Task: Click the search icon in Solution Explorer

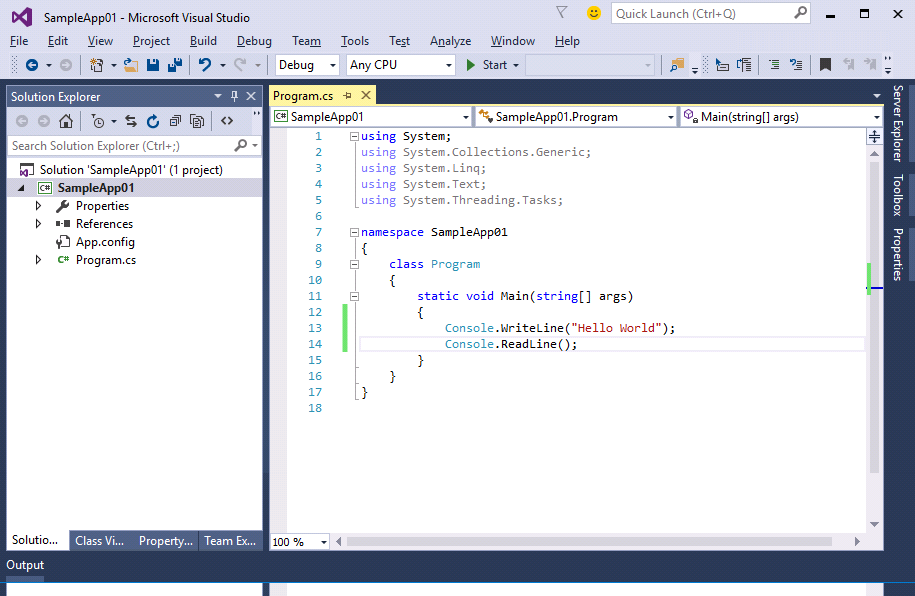Action: 240,145
